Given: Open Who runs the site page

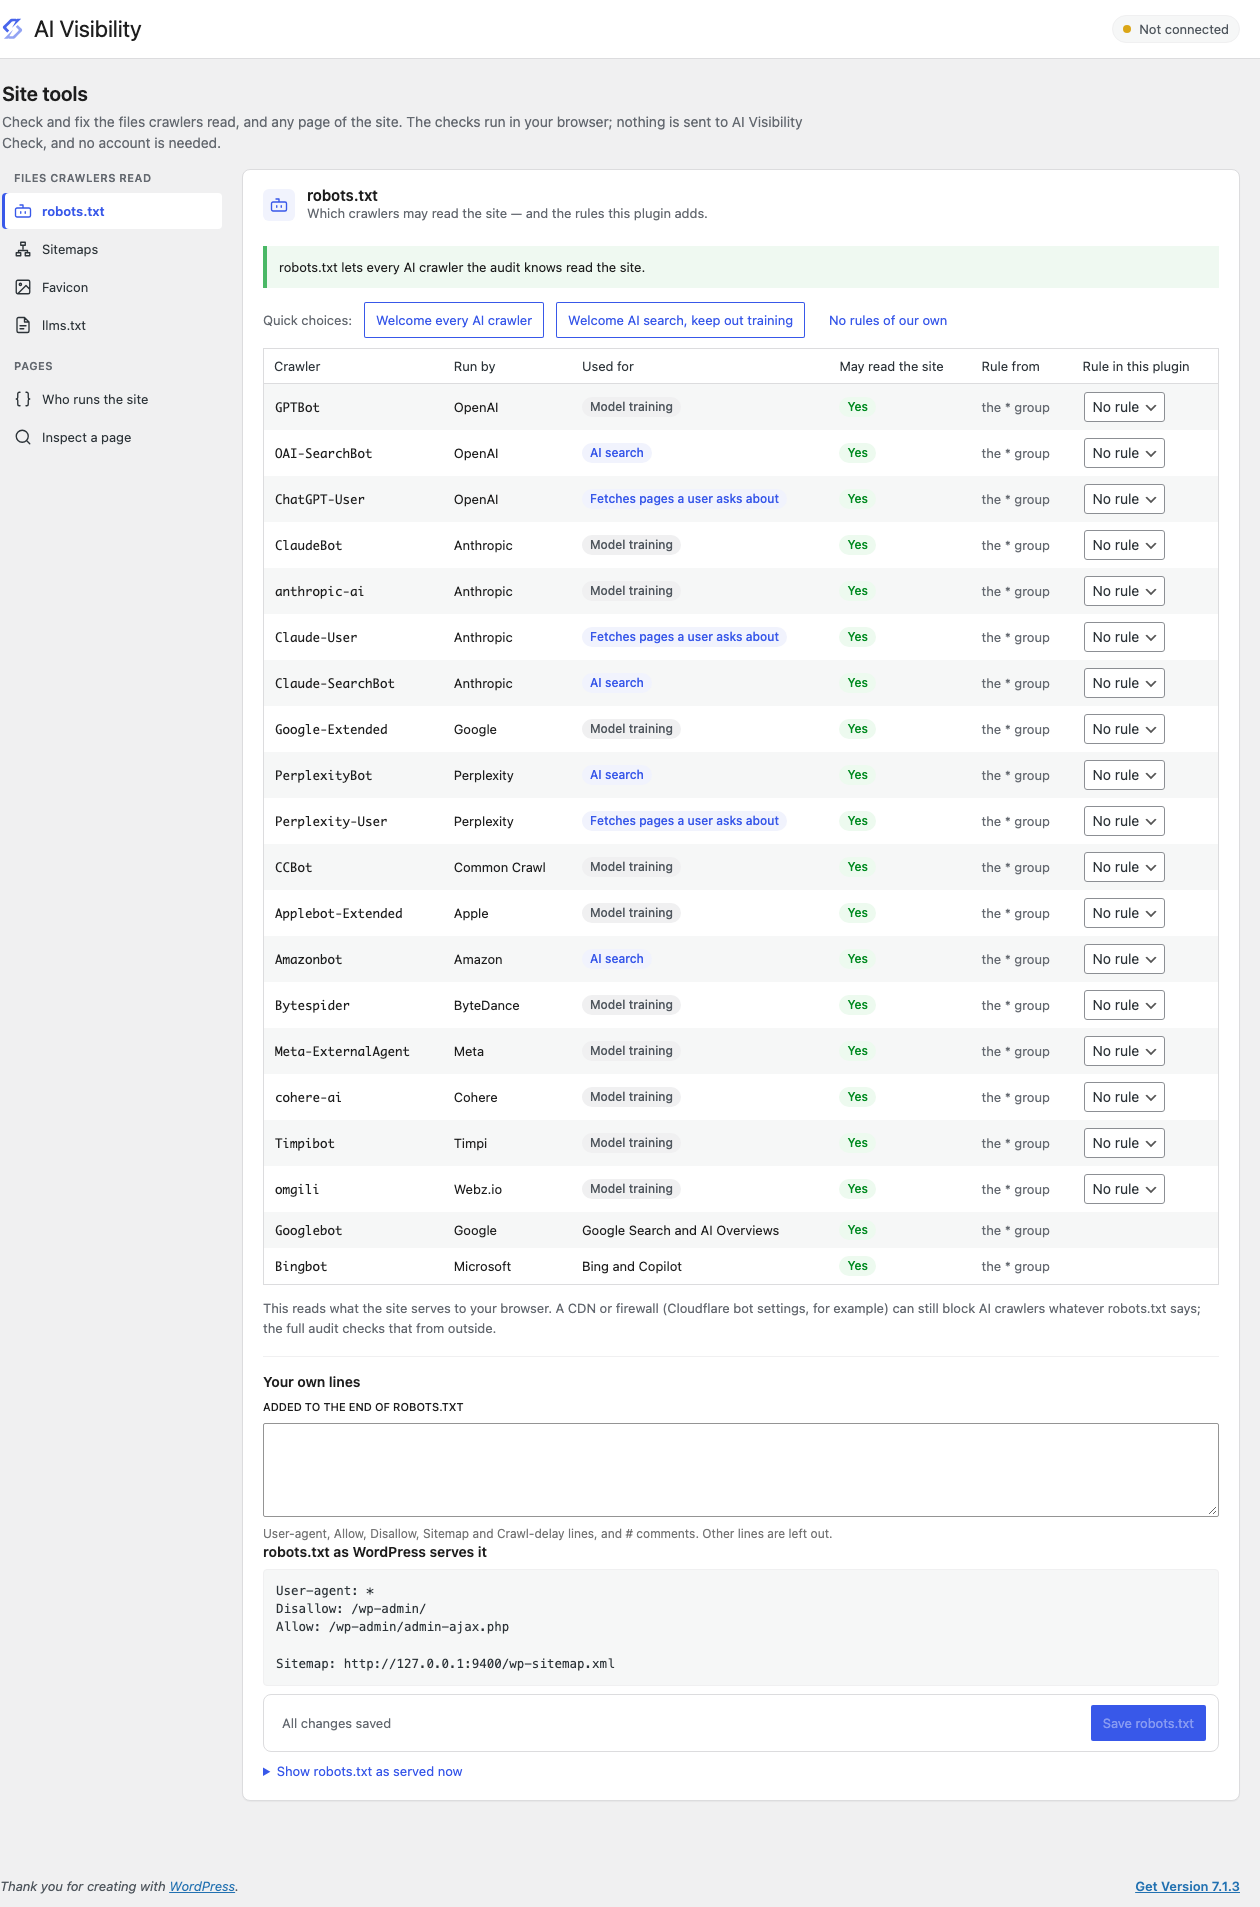Looking at the screenshot, I should click(x=112, y=400).
